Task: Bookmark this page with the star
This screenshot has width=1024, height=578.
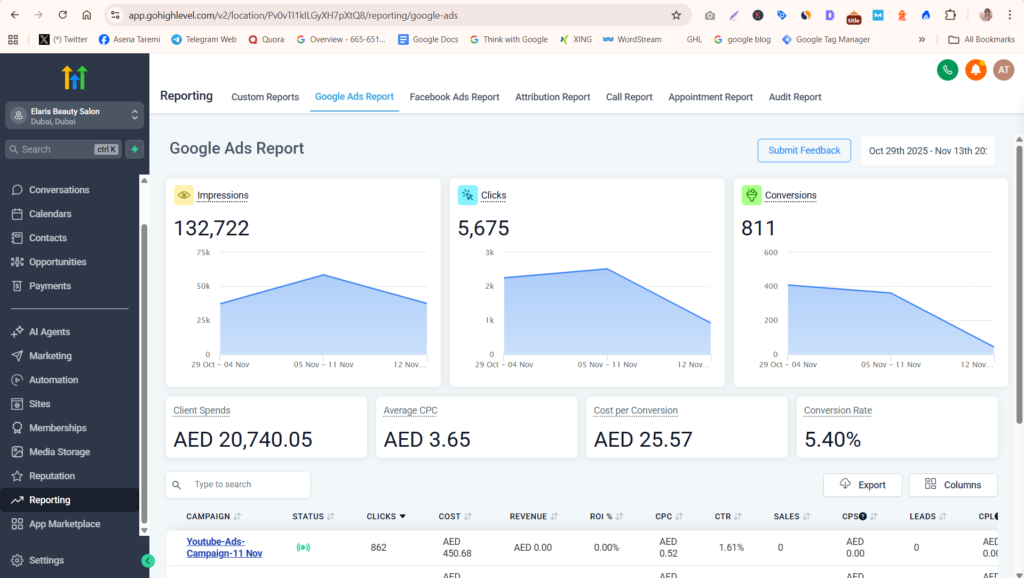Action: click(676, 15)
